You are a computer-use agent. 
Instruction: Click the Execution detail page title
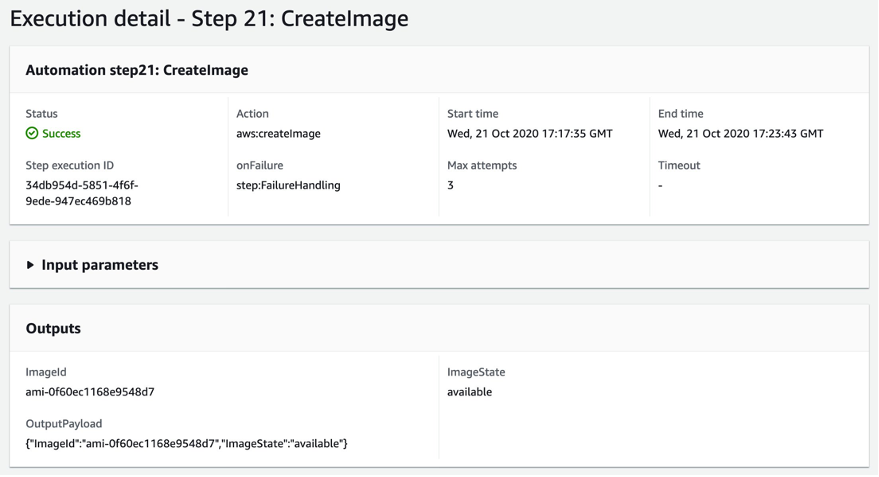209,19
